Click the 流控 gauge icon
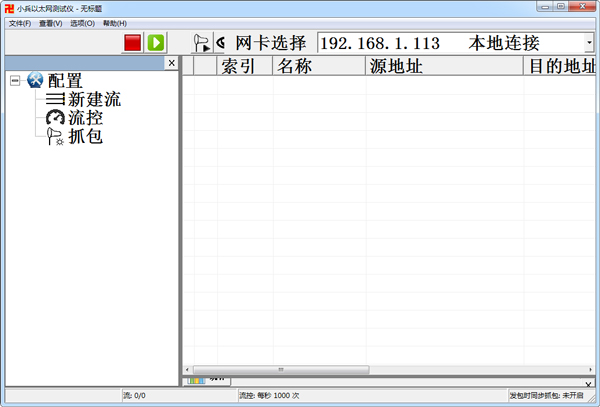 pyautogui.click(x=55, y=117)
